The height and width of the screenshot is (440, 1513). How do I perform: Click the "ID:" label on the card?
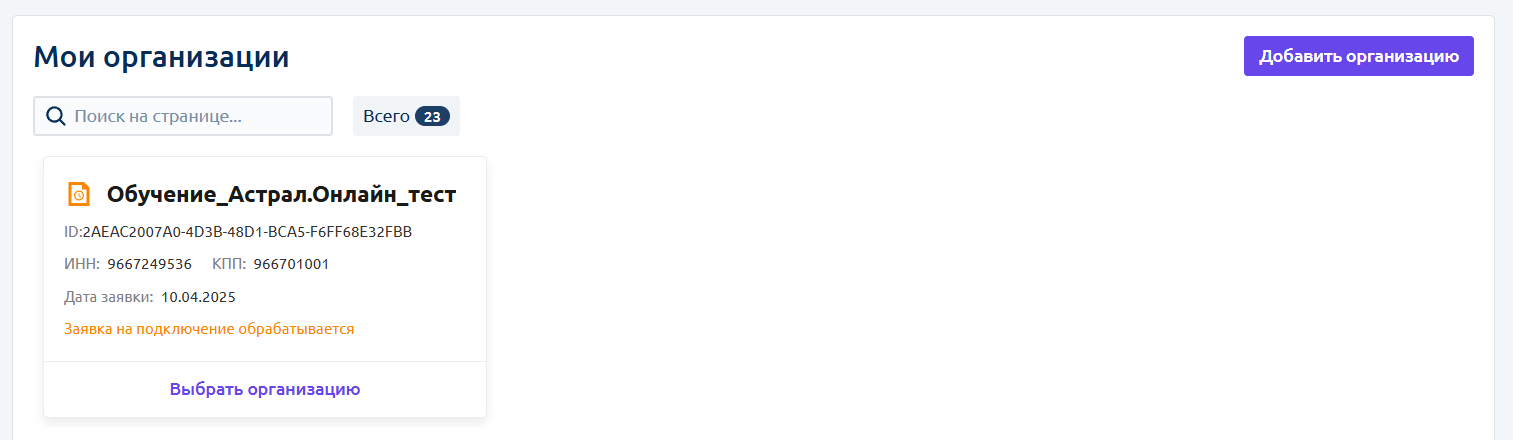[x=73, y=232]
